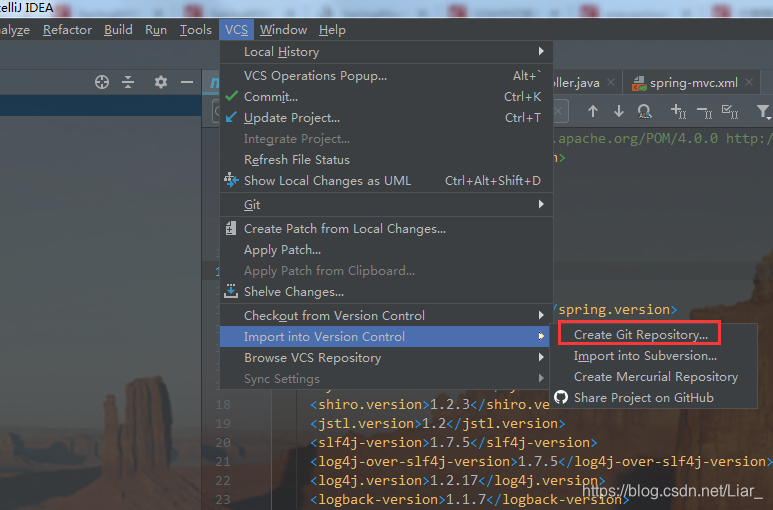The height and width of the screenshot is (510, 773).
Task: Open the Run menu
Action: tap(156, 30)
